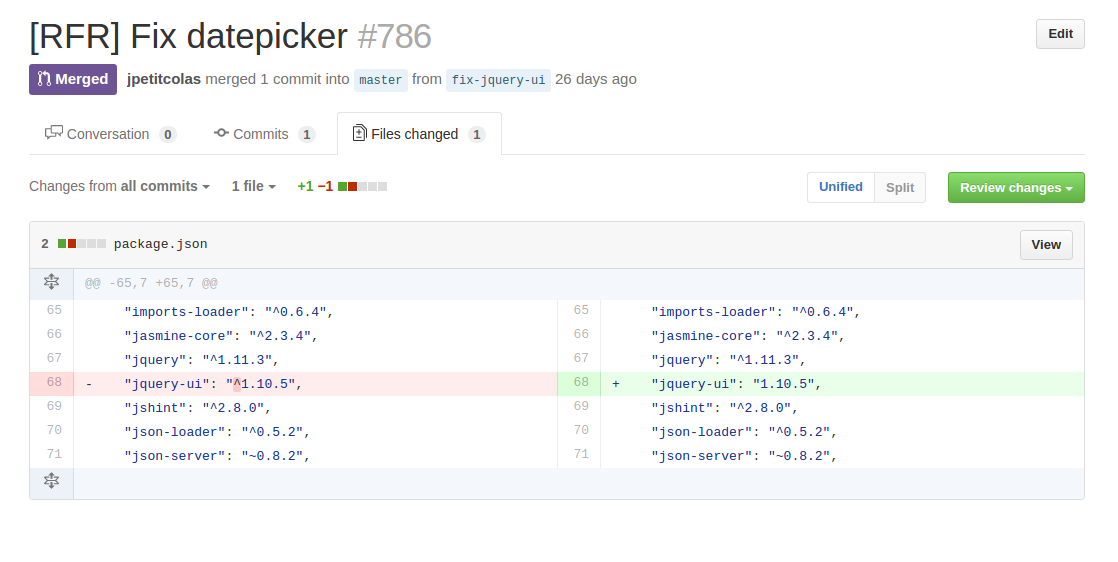
Task: Expand hidden lines above the diff
Action: coord(51,282)
